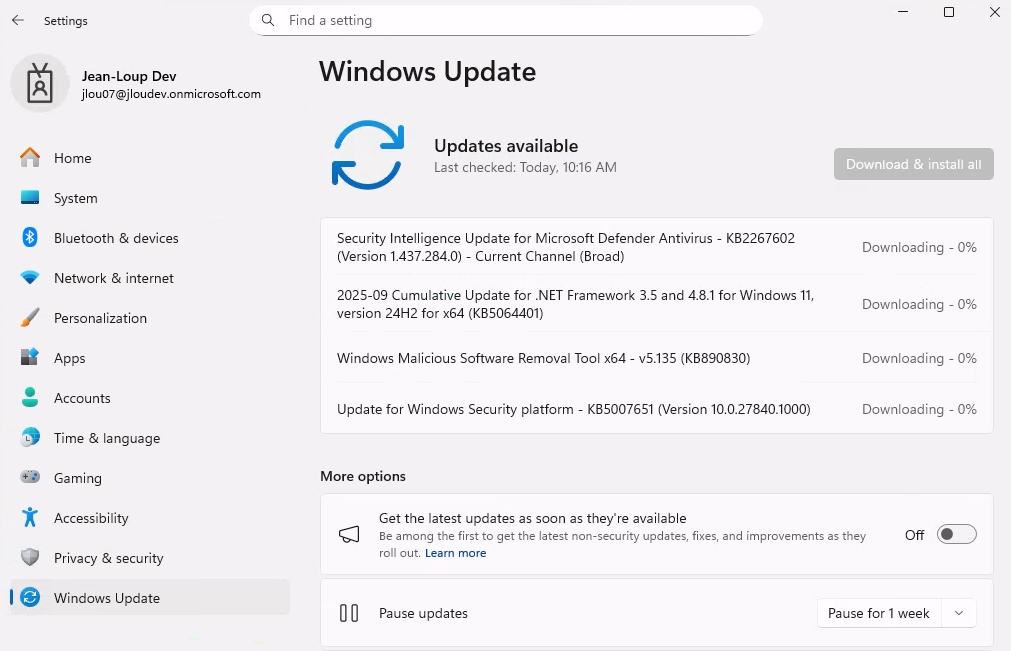Image resolution: width=1011 pixels, height=651 pixels.
Task: Select the Personalization paintbrush icon
Action: pyautogui.click(x=30, y=318)
